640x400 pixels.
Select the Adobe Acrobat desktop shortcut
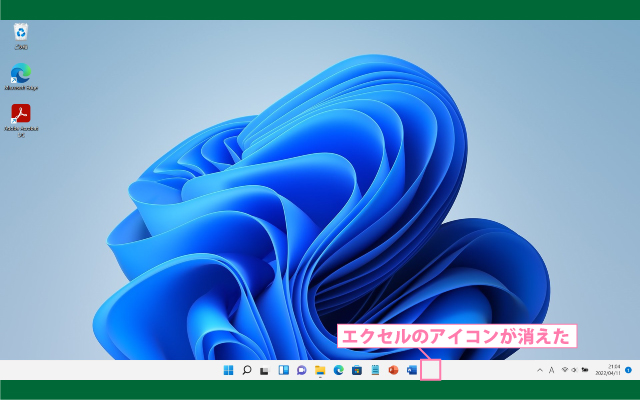click(21, 120)
